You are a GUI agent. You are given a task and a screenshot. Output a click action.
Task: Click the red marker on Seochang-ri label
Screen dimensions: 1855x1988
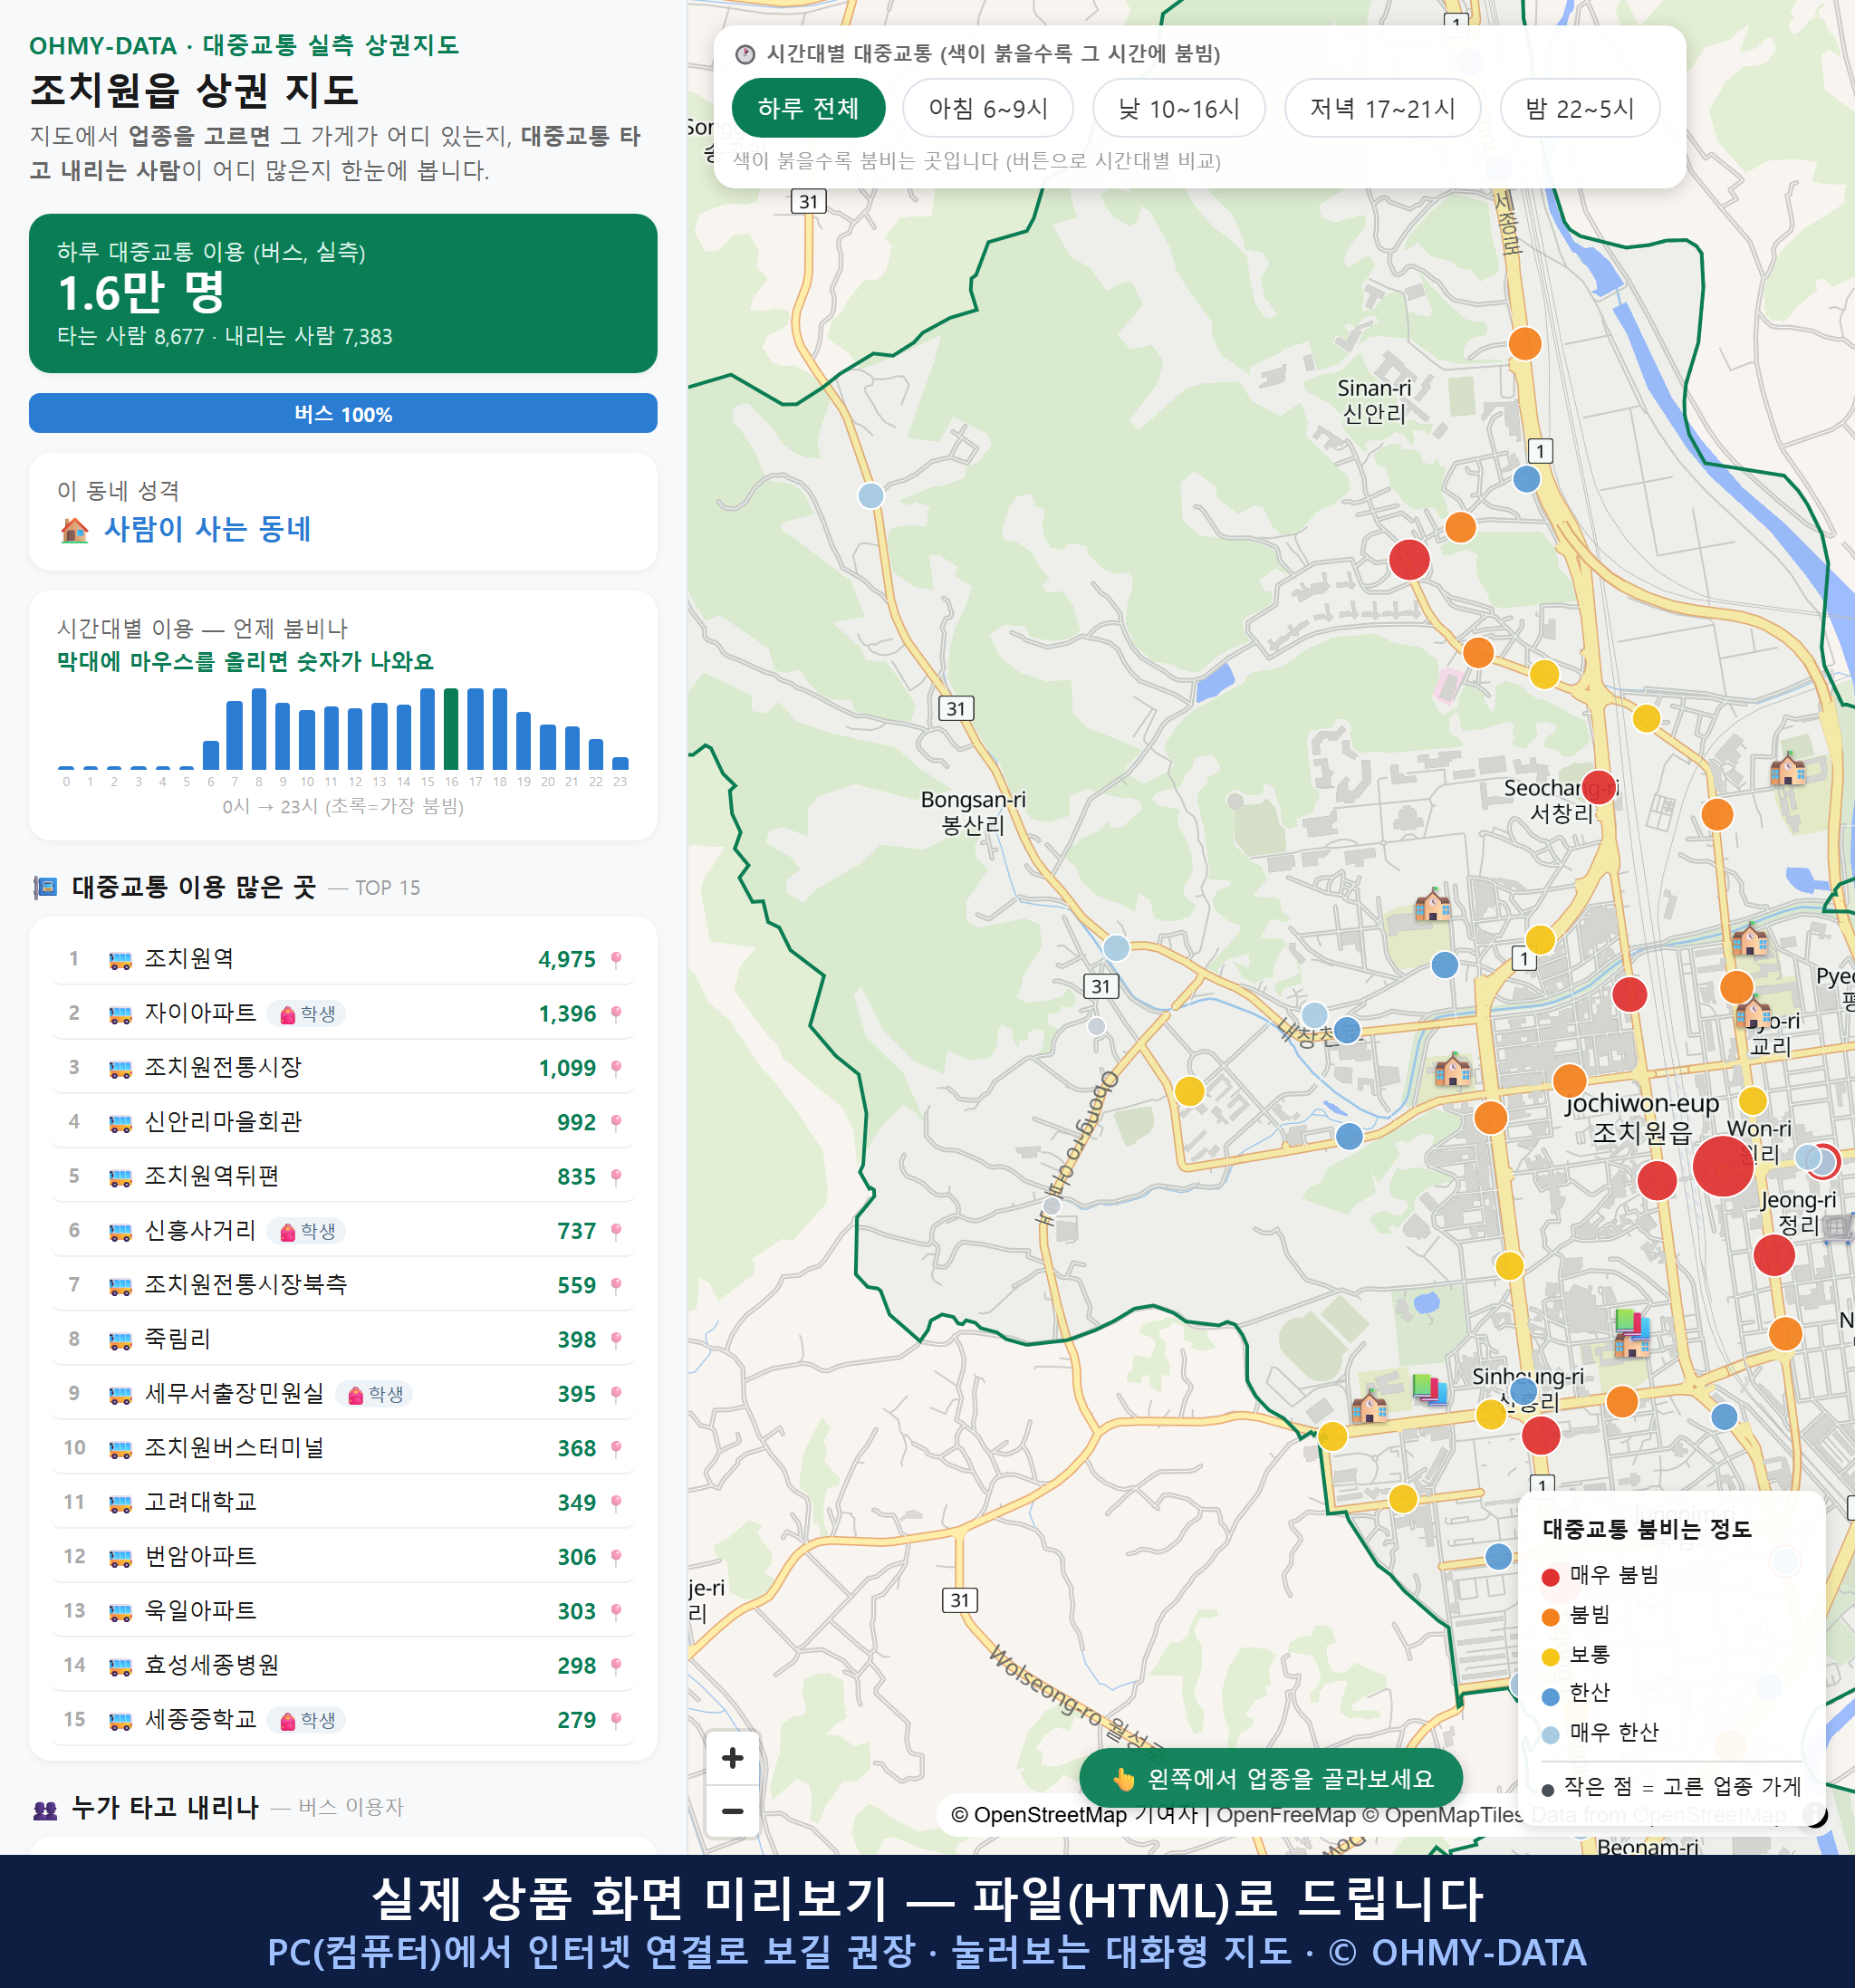coord(1599,788)
